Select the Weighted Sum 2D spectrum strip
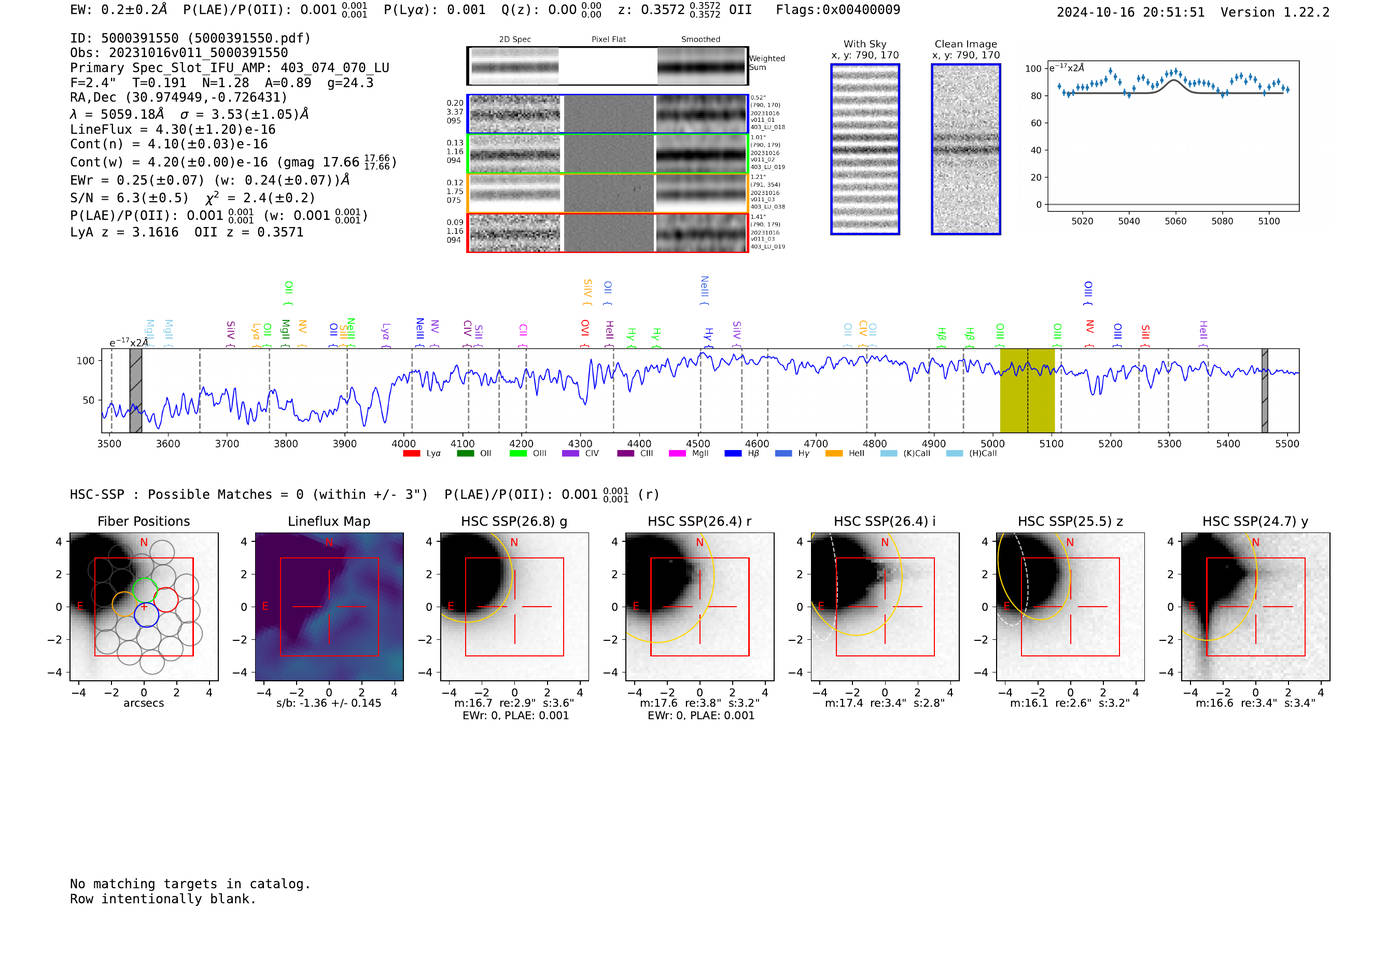This screenshot has height=953, width=1400. pos(607,66)
